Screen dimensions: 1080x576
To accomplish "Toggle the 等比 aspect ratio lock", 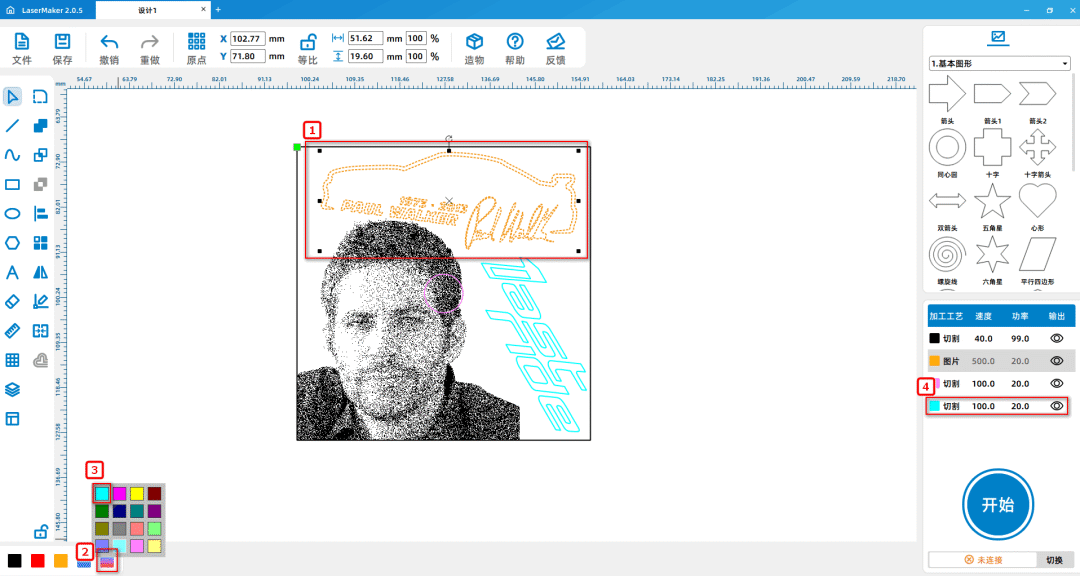I will tap(308, 42).
